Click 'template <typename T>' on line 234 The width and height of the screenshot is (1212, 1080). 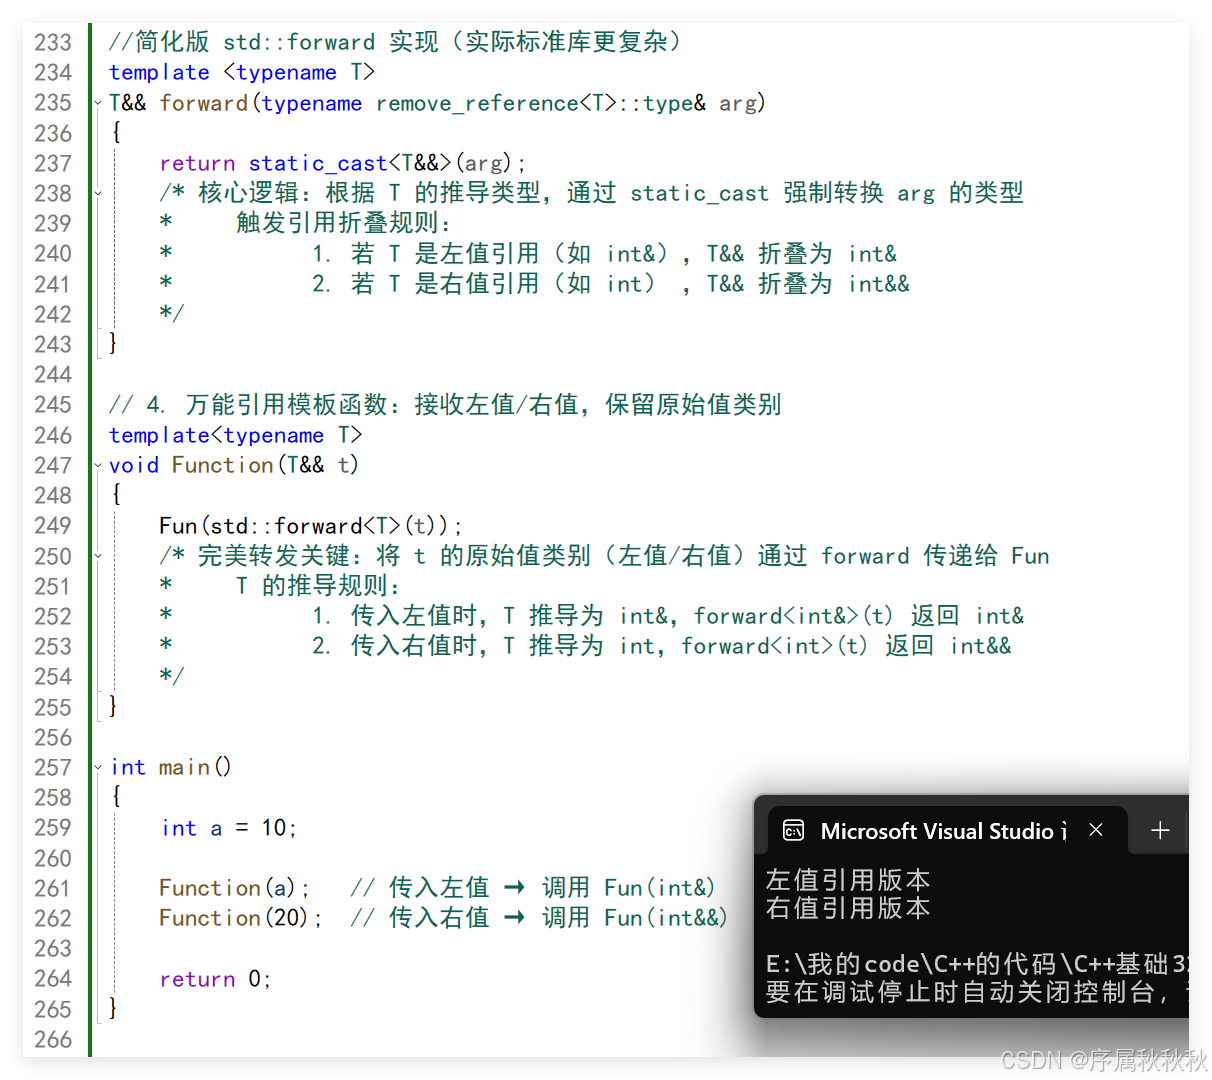pyautogui.click(x=242, y=72)
